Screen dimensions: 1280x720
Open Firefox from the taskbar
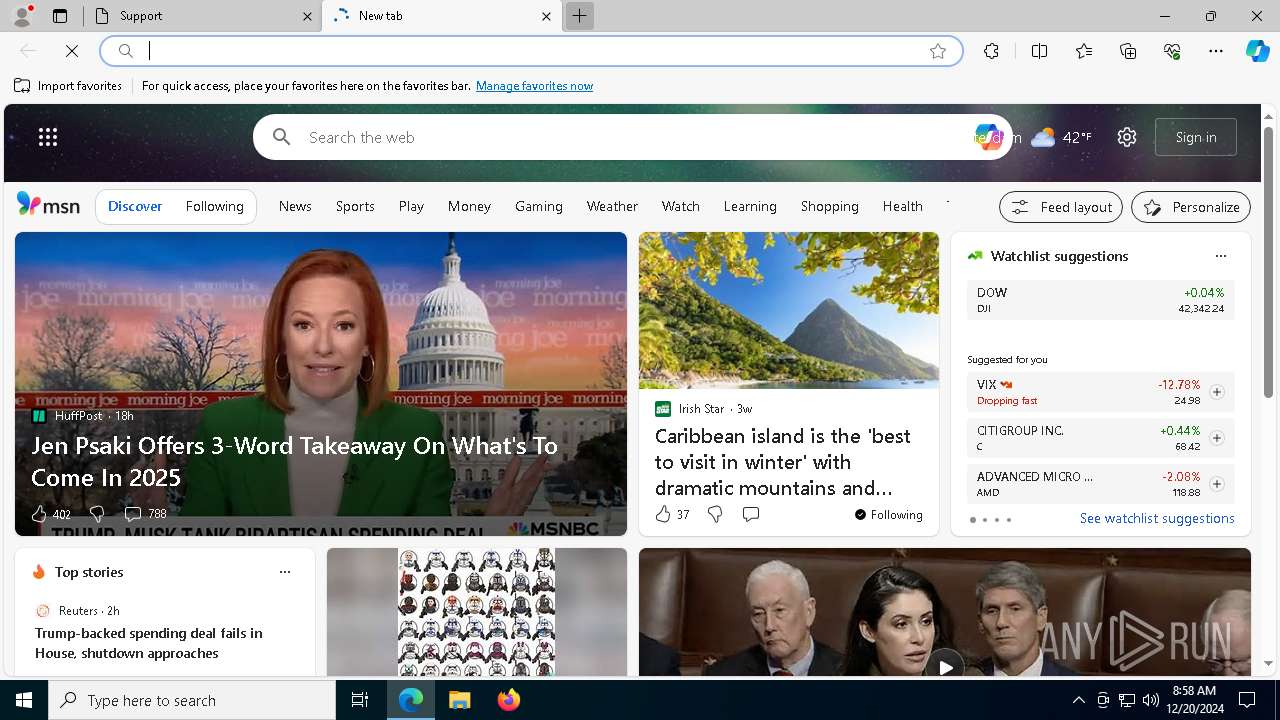click(x=508, y=700)
